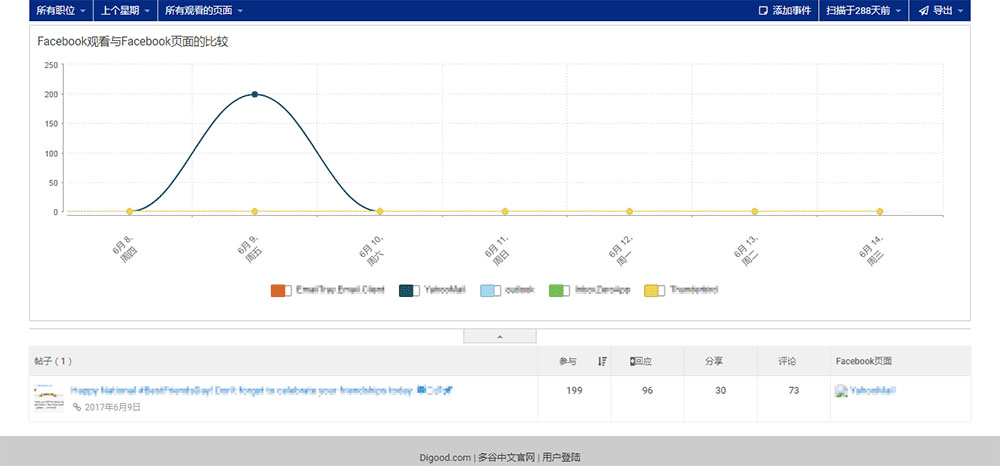Click the icon before 回应 column header
Image resolution: width=1000 pixels, height=466 pixels.
[633, 361]
